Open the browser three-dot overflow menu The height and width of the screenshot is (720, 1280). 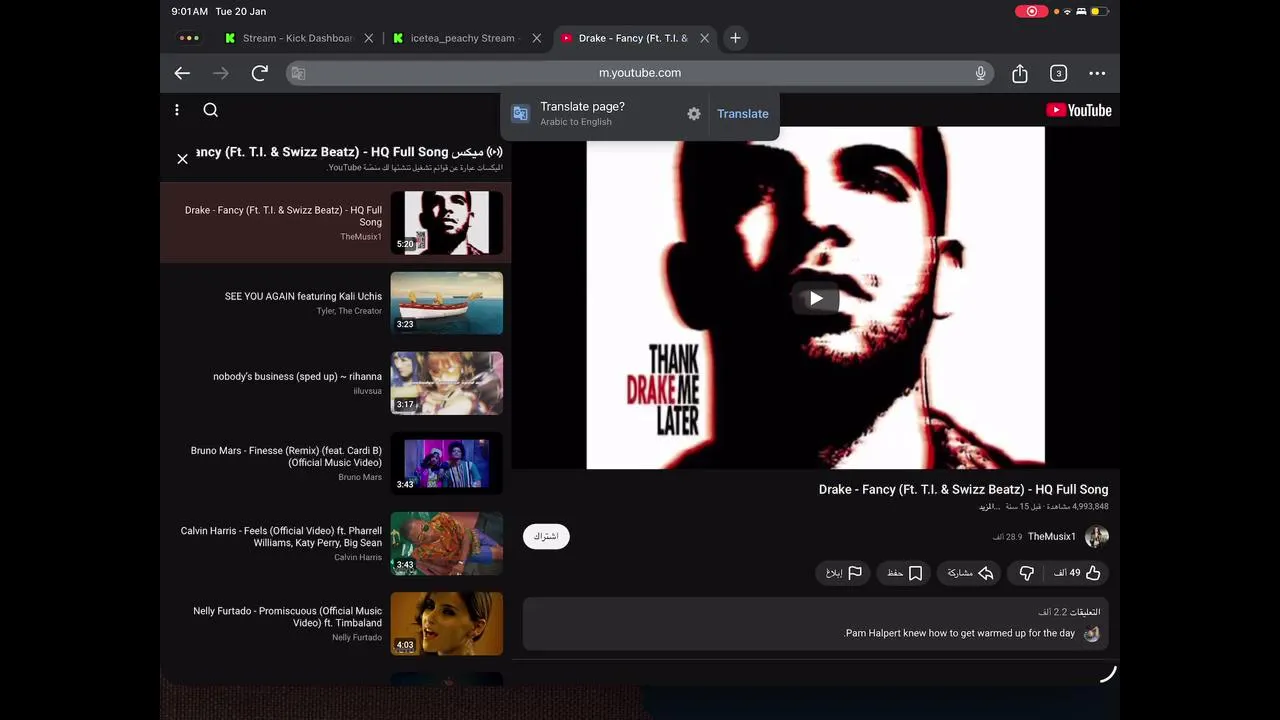pyautogui.click(x=1097, y=73)
